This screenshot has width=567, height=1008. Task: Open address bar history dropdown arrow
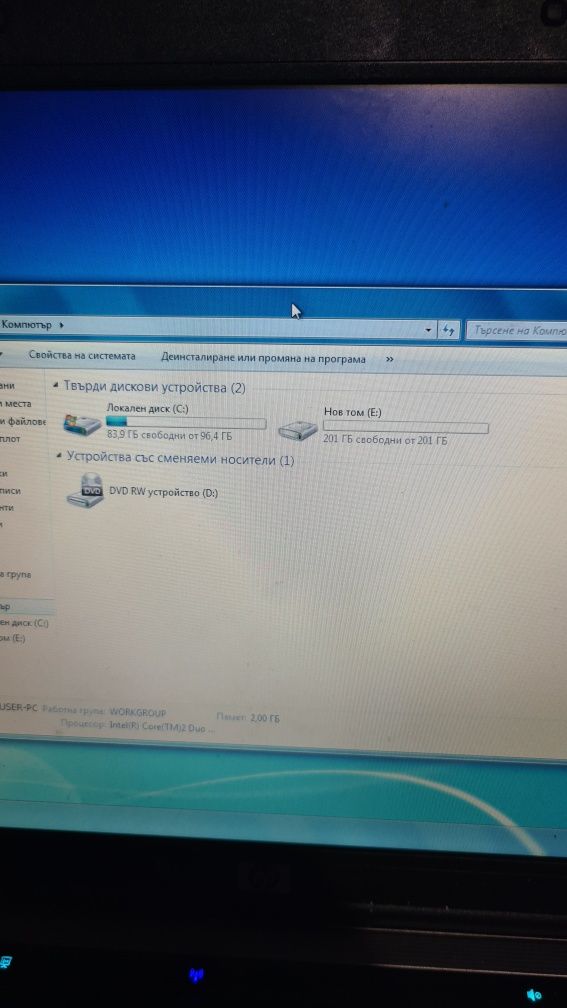point(429,330)
